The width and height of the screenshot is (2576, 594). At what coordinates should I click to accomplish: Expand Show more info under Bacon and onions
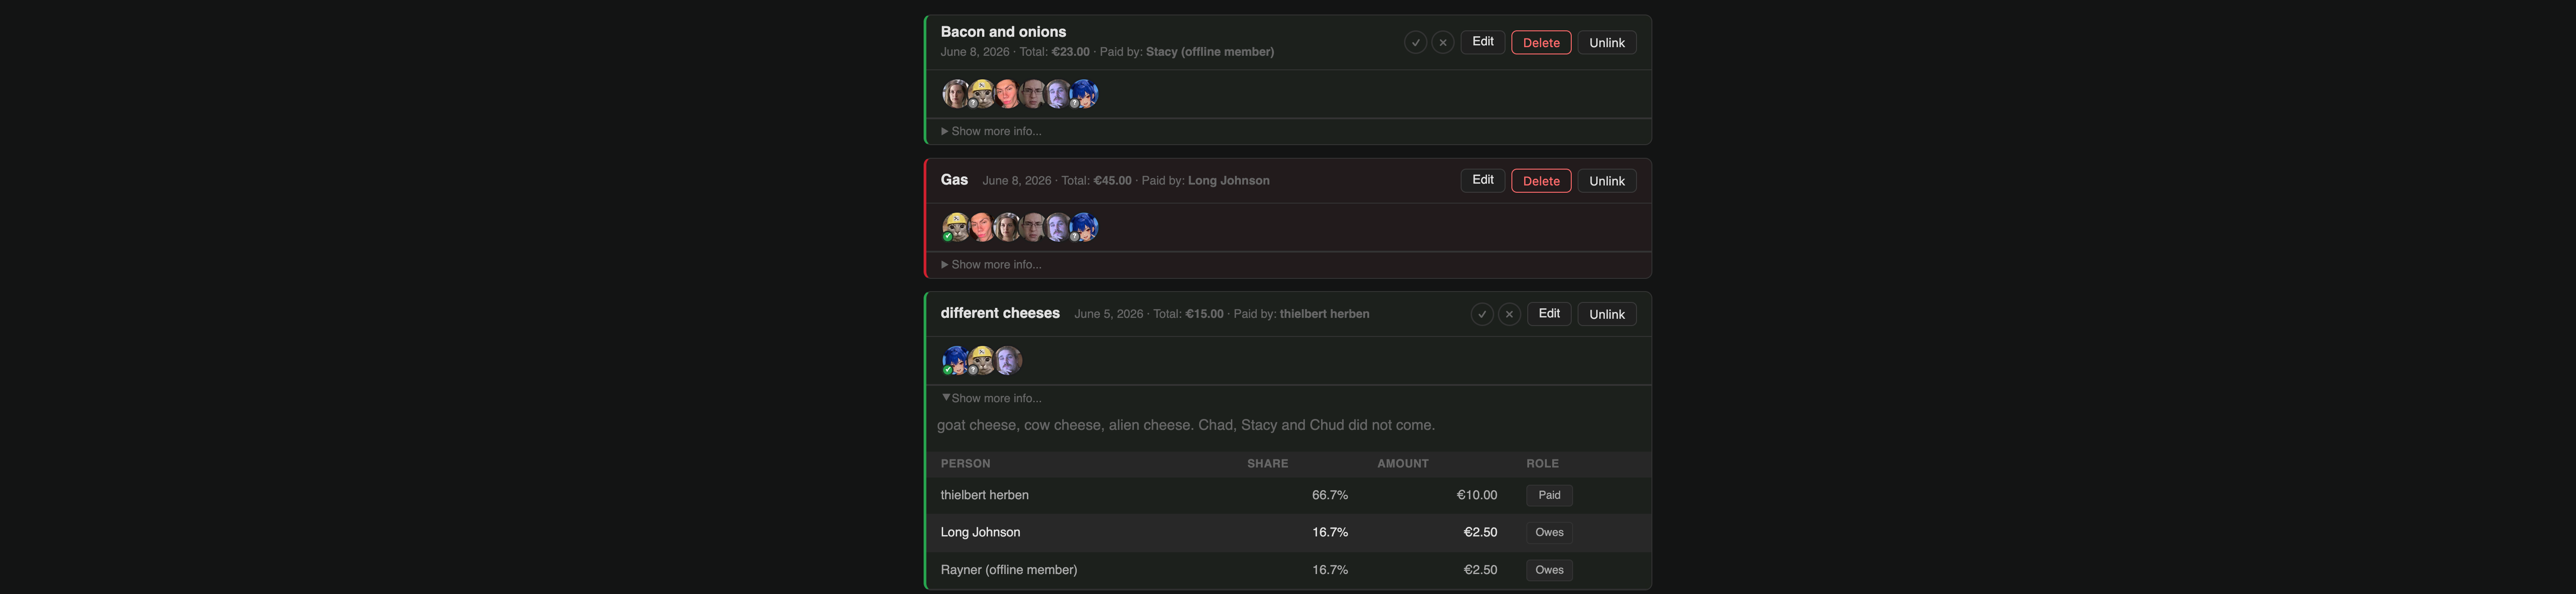991,131
